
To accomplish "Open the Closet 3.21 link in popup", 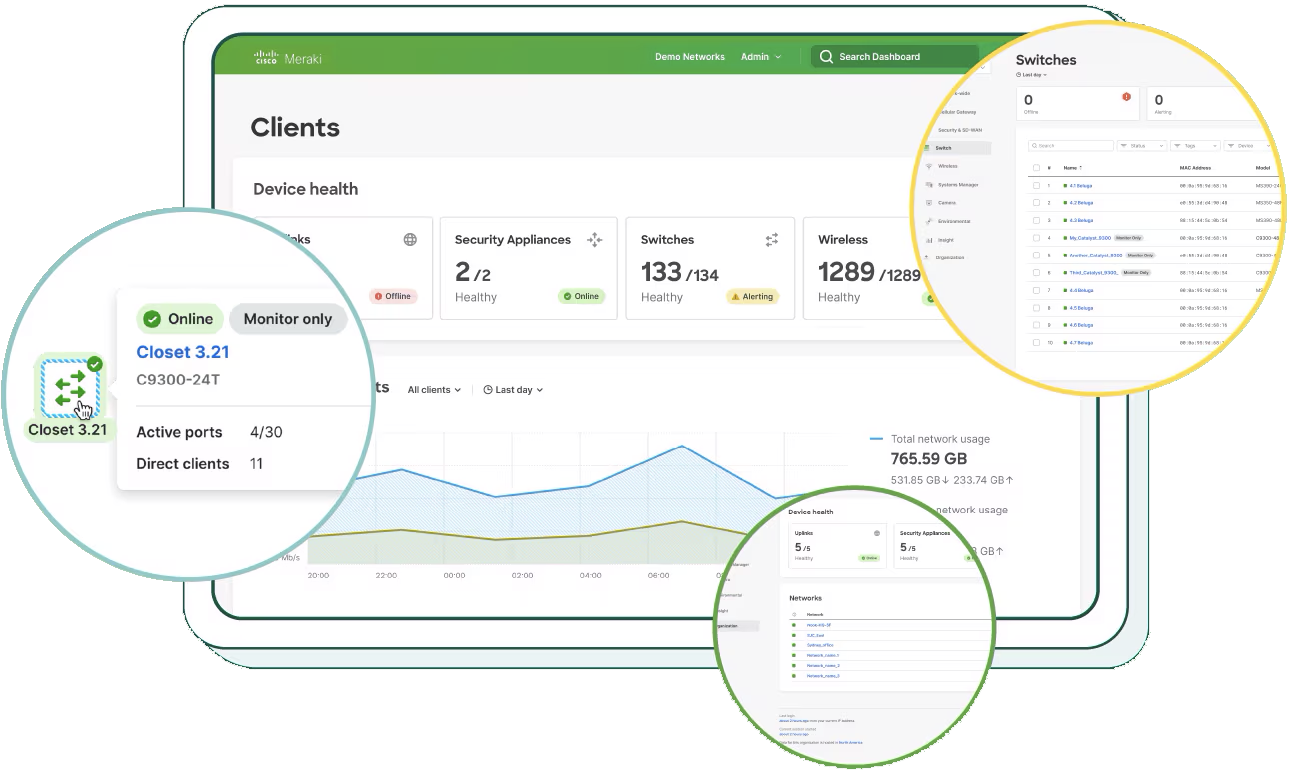I will [183, 352].
